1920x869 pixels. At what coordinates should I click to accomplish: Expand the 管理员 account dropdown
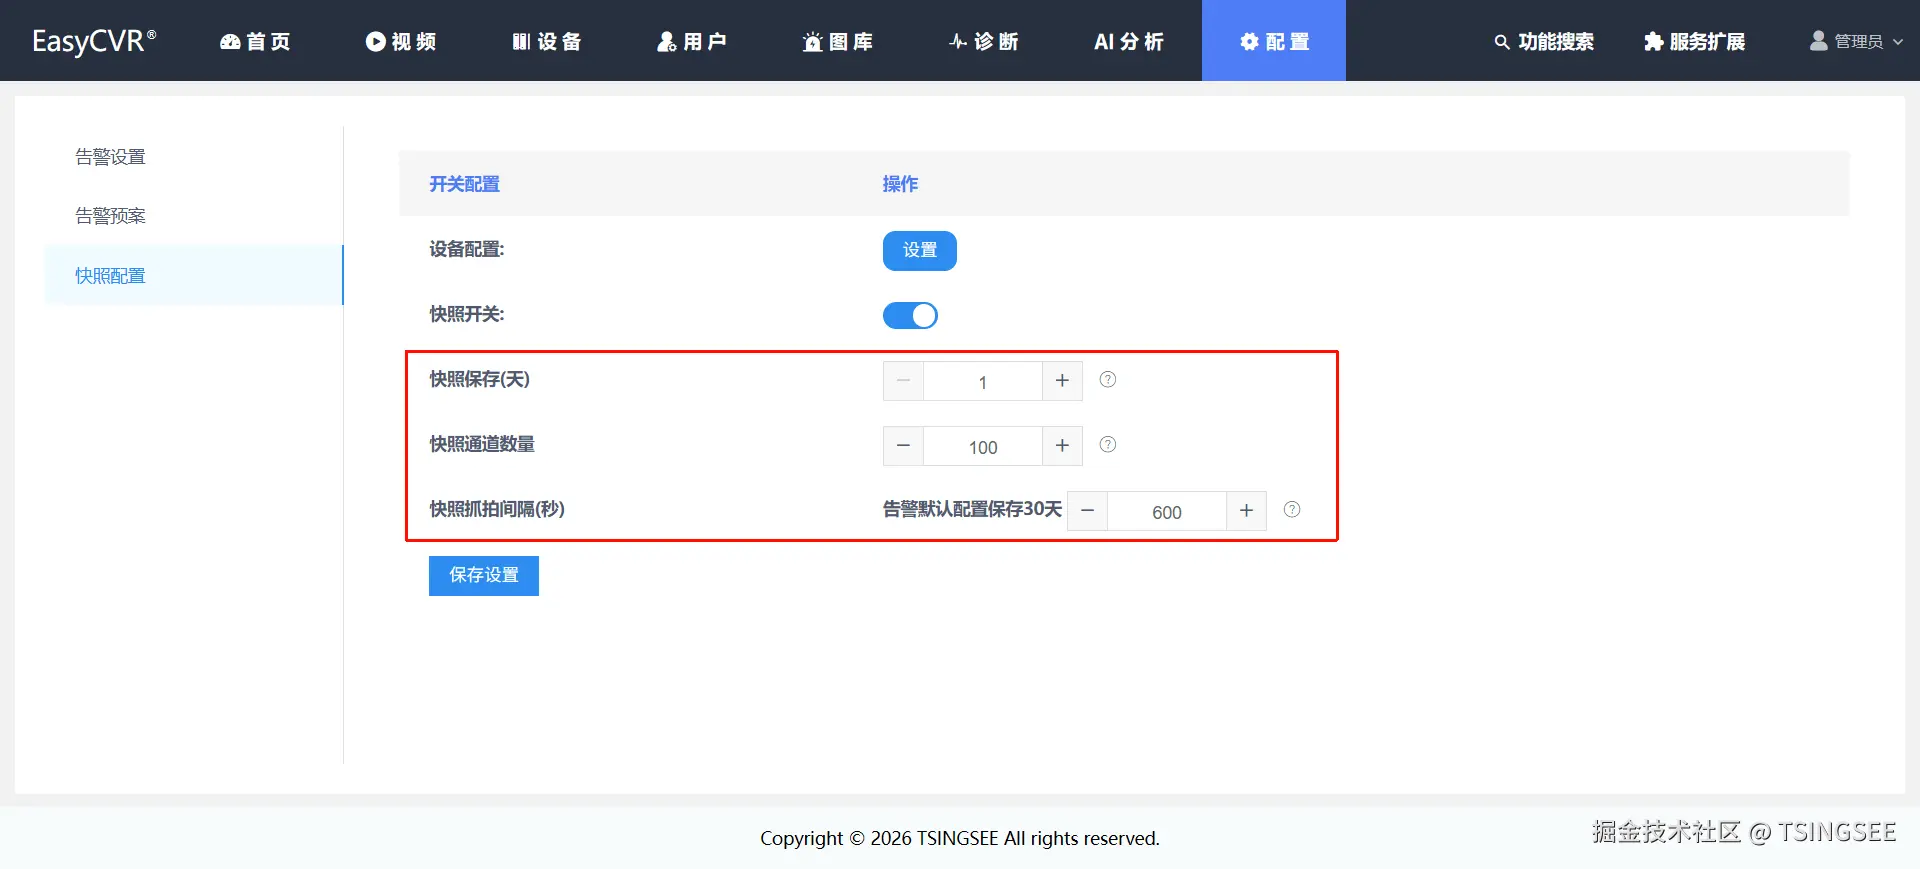(x=1857, y=41)
